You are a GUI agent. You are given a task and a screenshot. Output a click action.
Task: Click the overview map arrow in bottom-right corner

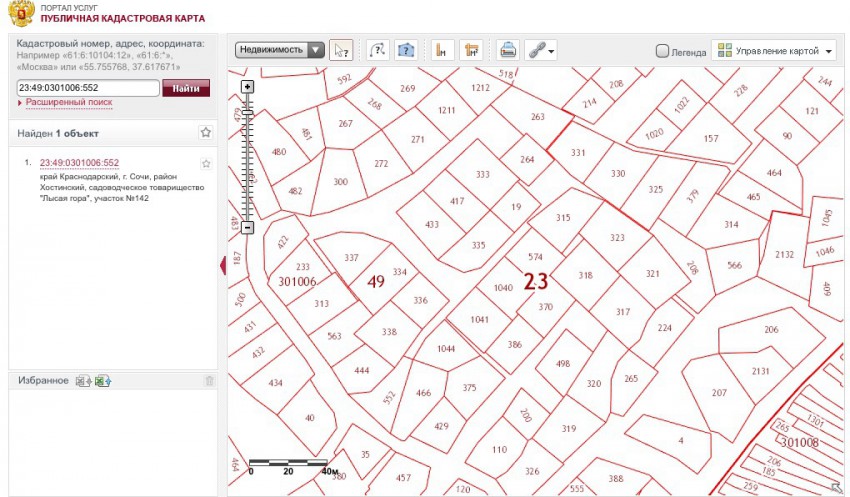[836, 486]
